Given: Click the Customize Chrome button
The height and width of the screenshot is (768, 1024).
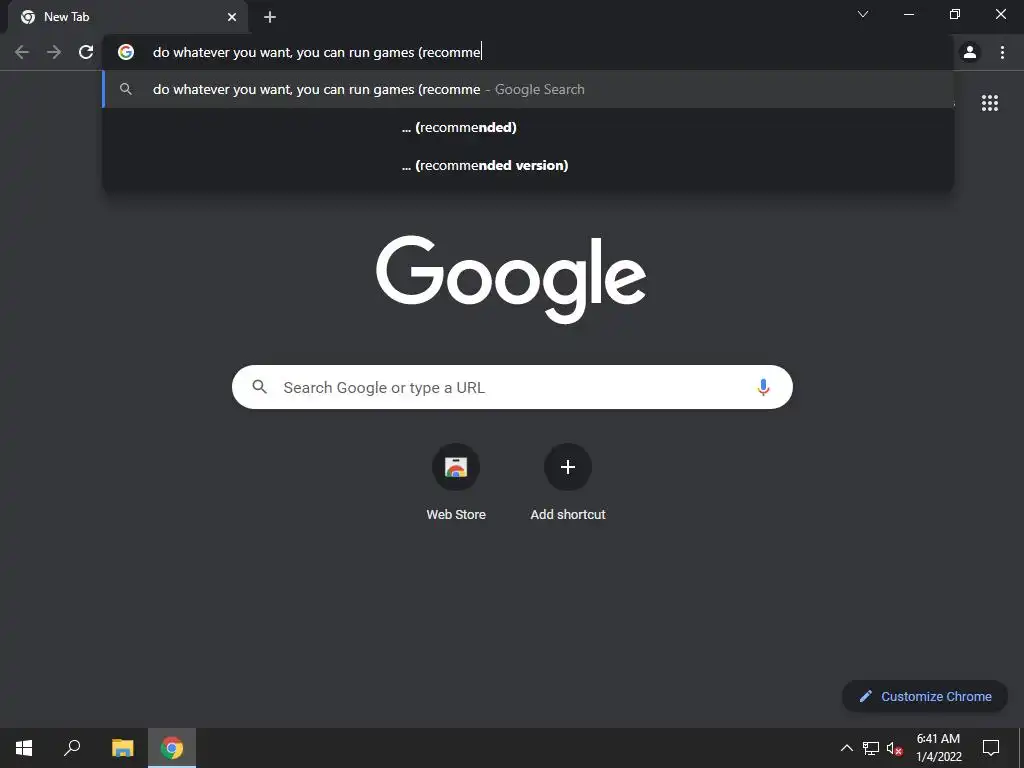Looking at the screenshot, I should [x=925, y=696].
